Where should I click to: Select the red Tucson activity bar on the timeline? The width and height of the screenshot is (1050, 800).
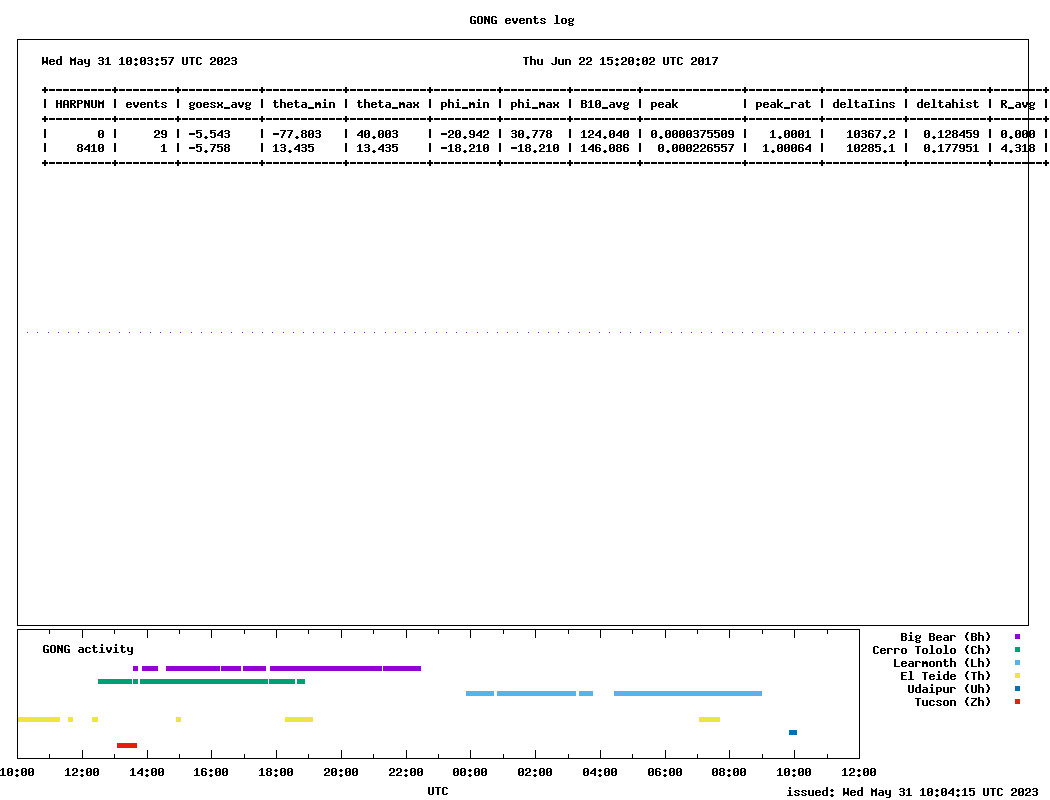click(x=127, y=745)
